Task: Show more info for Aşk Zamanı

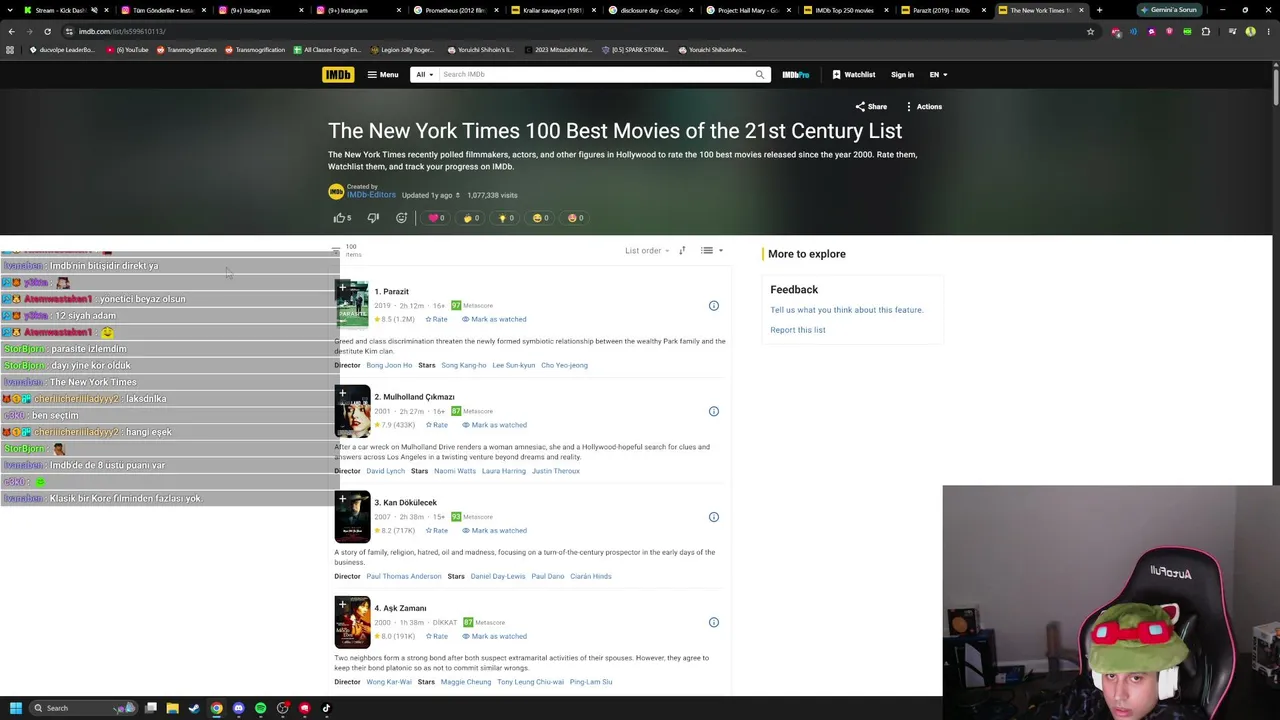Action: (714, 622)
